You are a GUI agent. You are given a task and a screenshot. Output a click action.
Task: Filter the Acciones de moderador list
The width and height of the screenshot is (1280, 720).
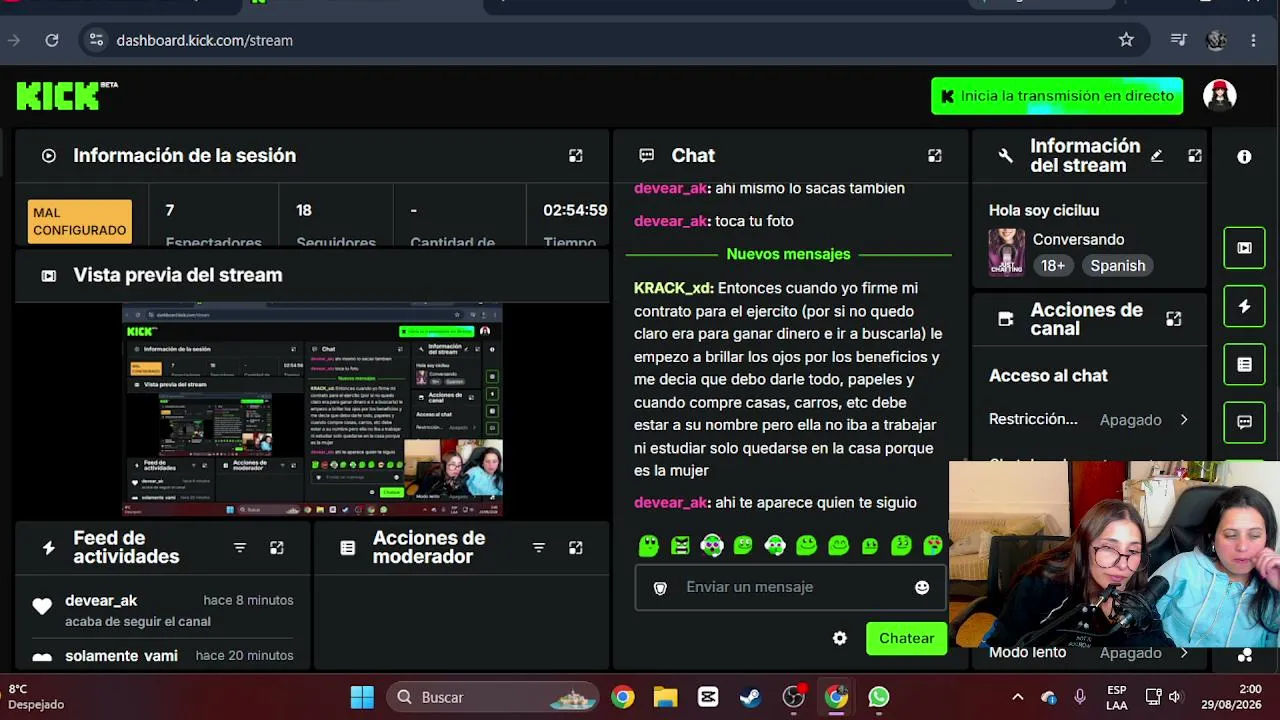coord(539,548)
